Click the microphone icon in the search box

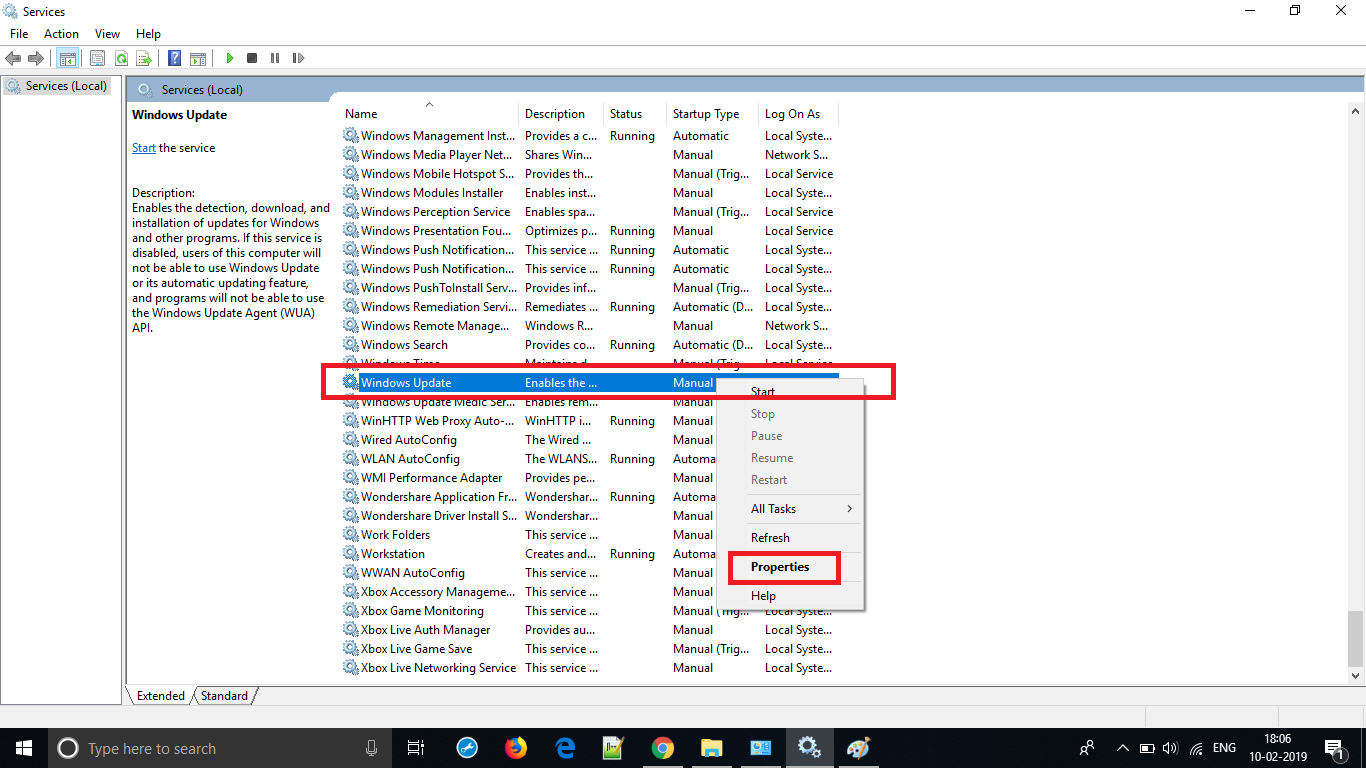coord(372,748)
